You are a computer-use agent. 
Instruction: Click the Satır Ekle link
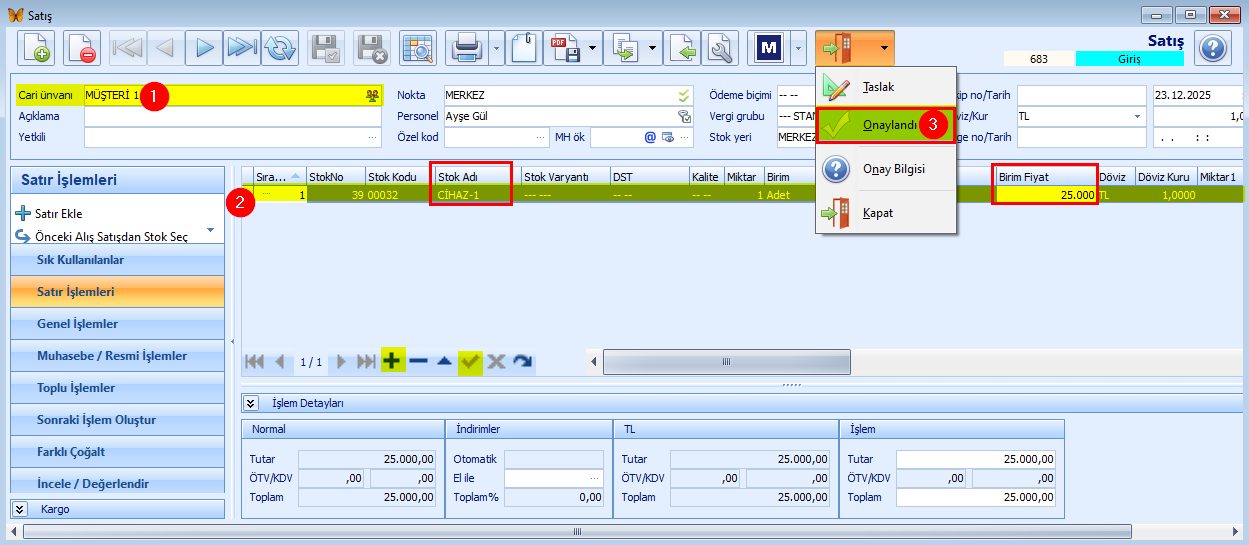tap(58, 213)
